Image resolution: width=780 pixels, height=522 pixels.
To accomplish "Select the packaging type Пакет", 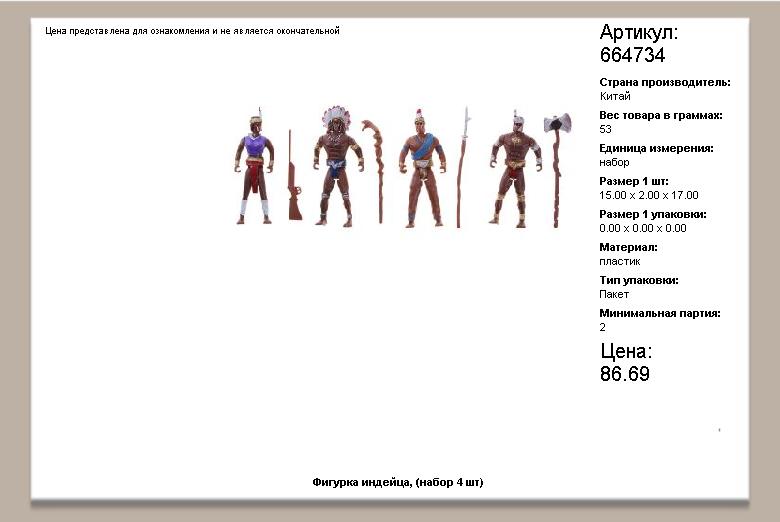I will point(614,294).
